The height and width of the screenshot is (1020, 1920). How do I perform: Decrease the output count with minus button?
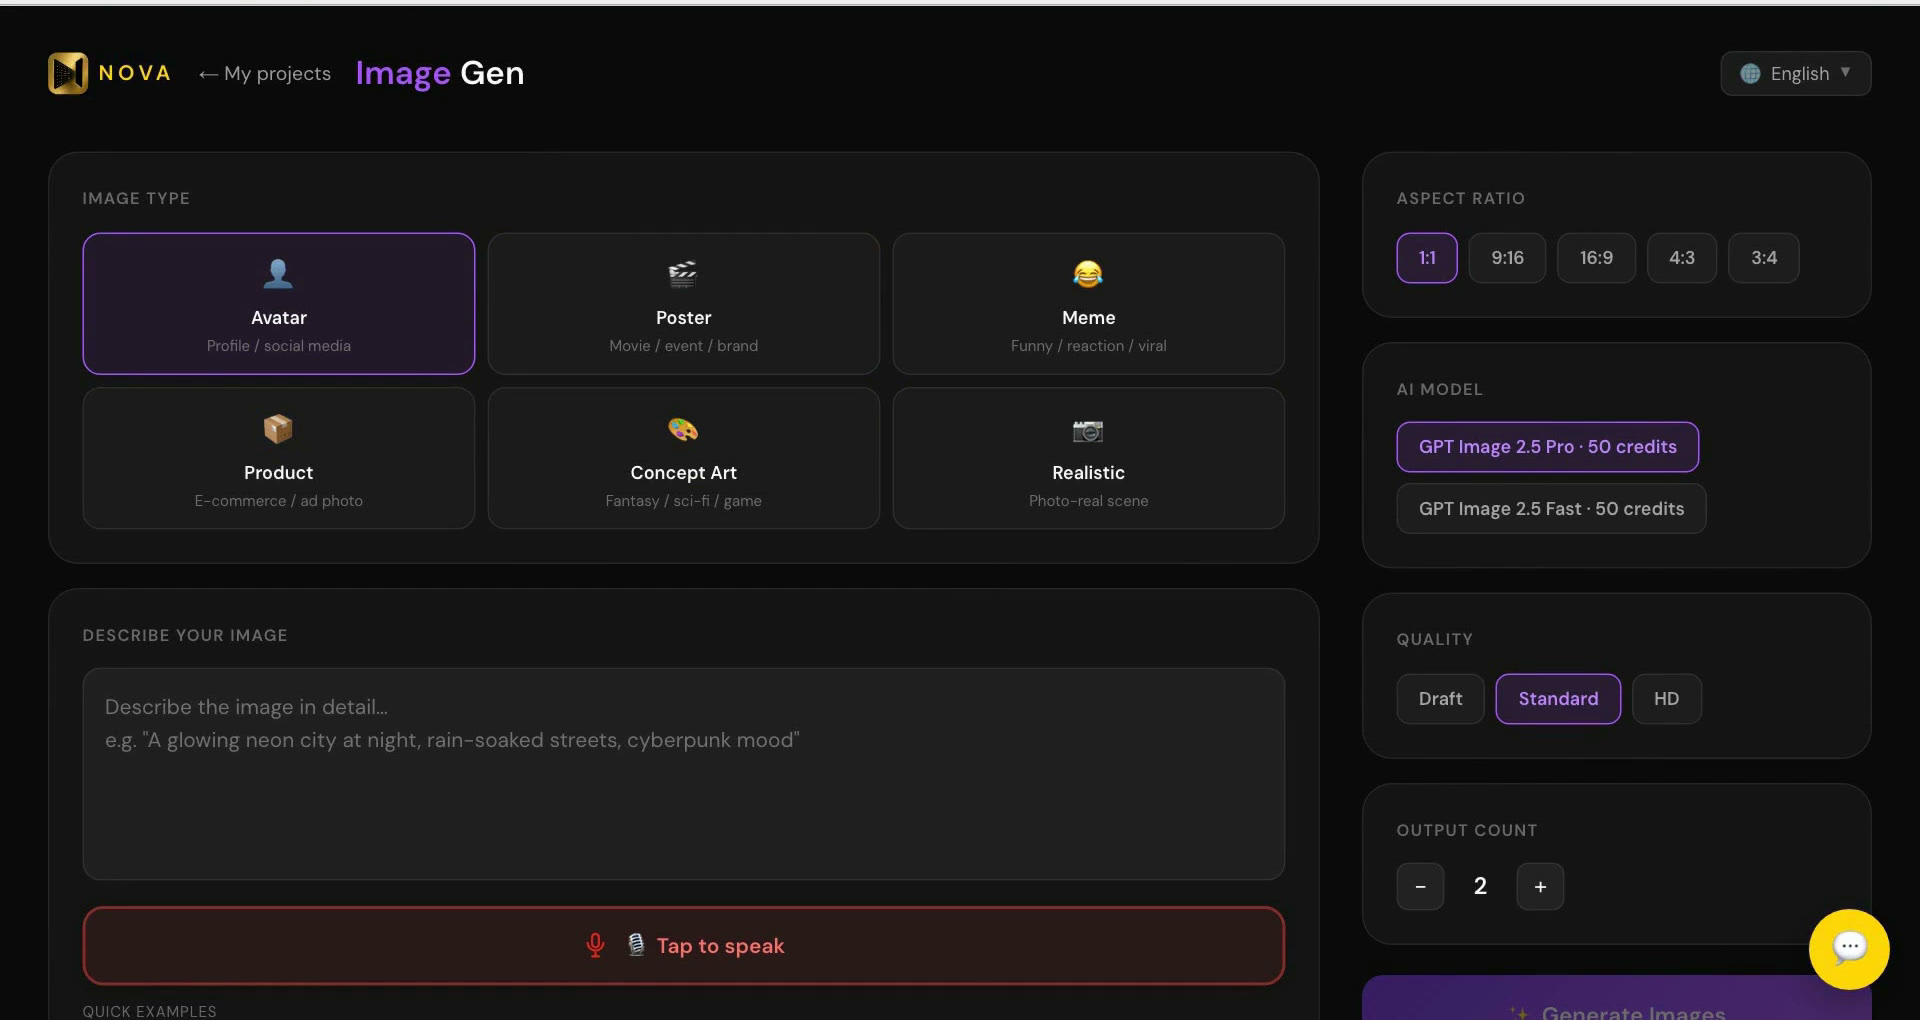coord(1420,887)
